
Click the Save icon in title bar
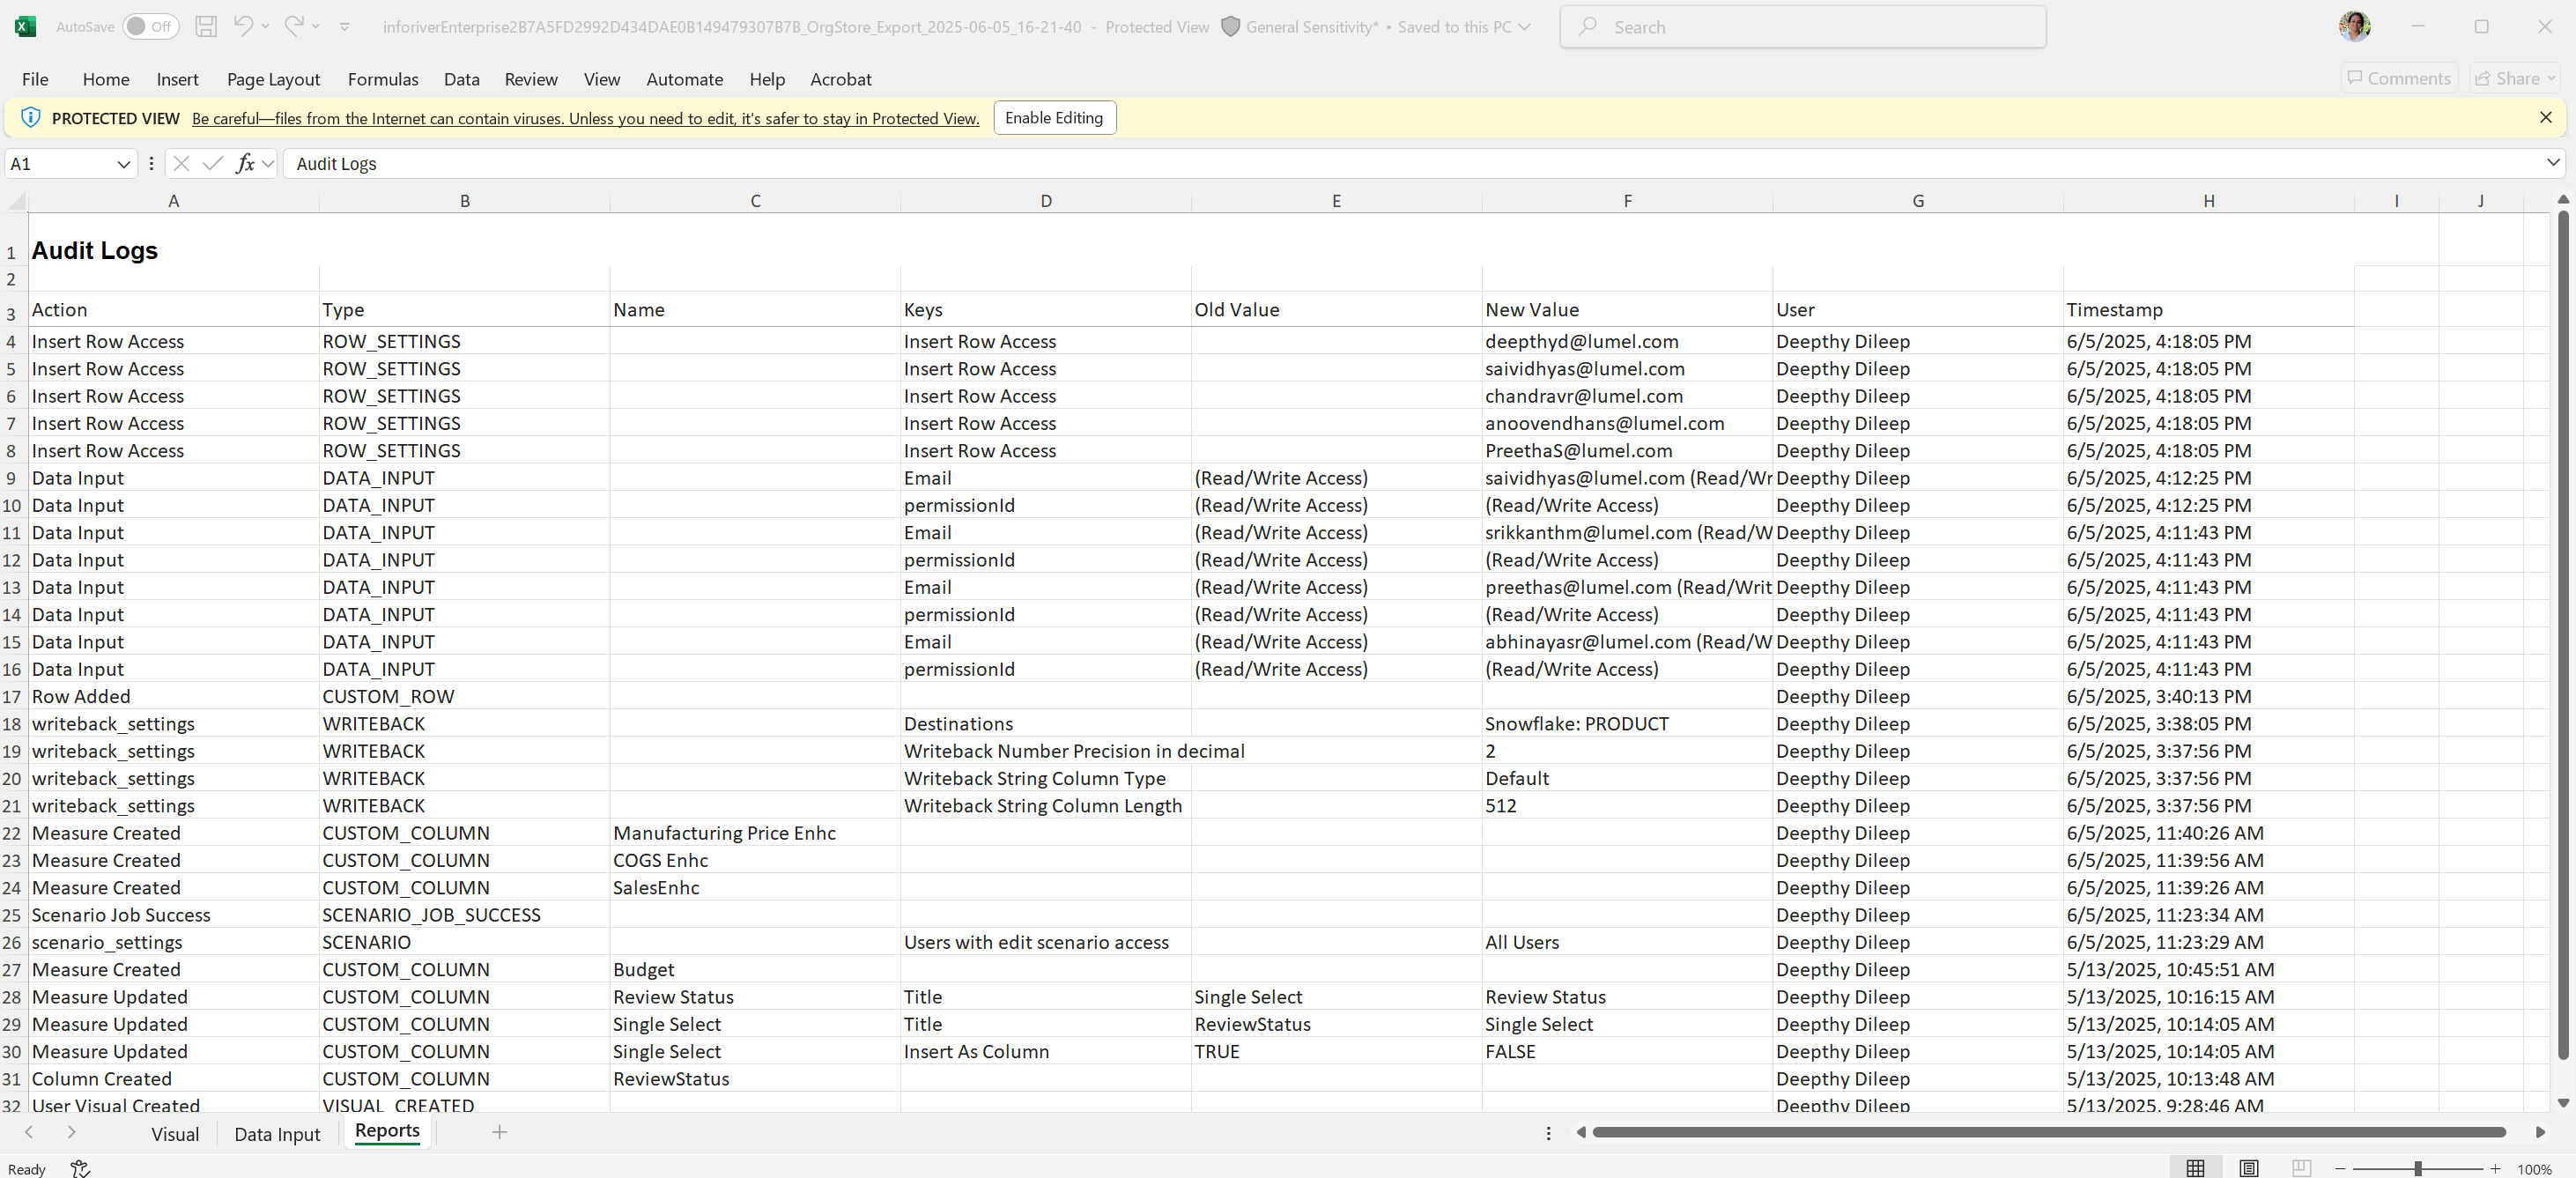(206, 27)
